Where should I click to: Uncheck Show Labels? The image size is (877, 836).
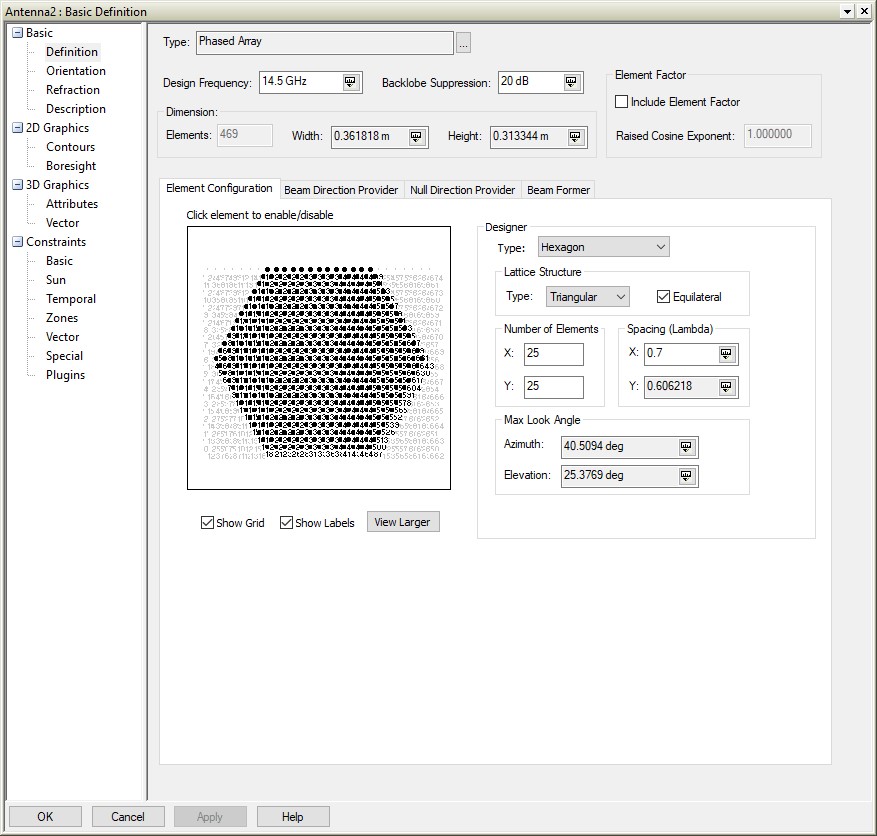click(x=286, y=522)
